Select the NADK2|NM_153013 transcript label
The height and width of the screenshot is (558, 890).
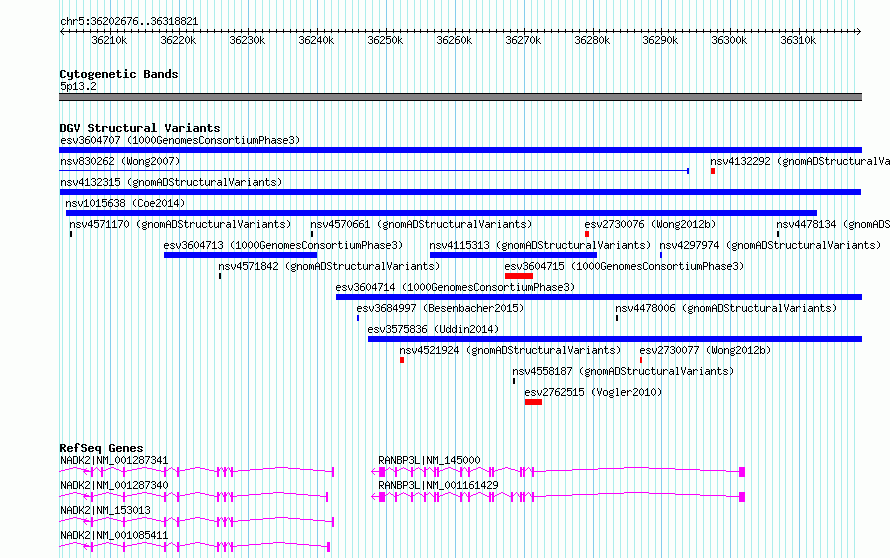106,510
